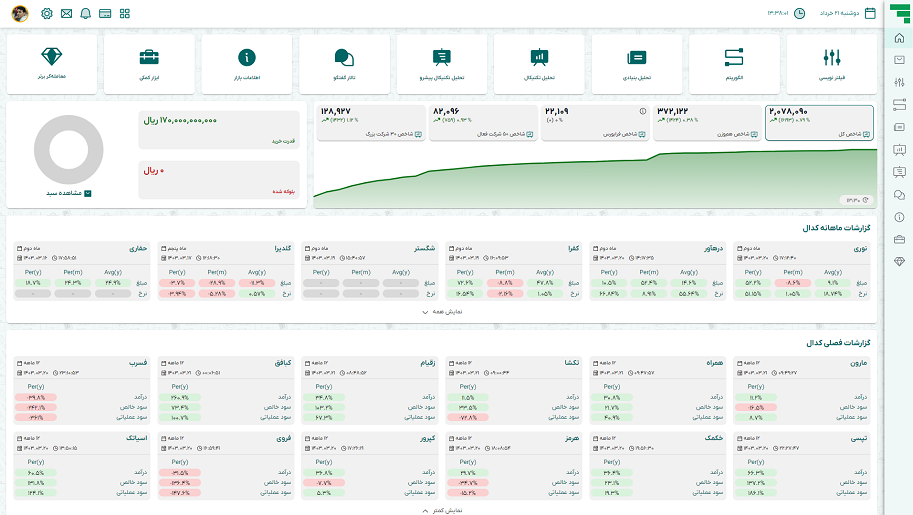Collapse quarterly reports with نمایش کمتر
913x515 pixels.
click(x=442, y=510)
